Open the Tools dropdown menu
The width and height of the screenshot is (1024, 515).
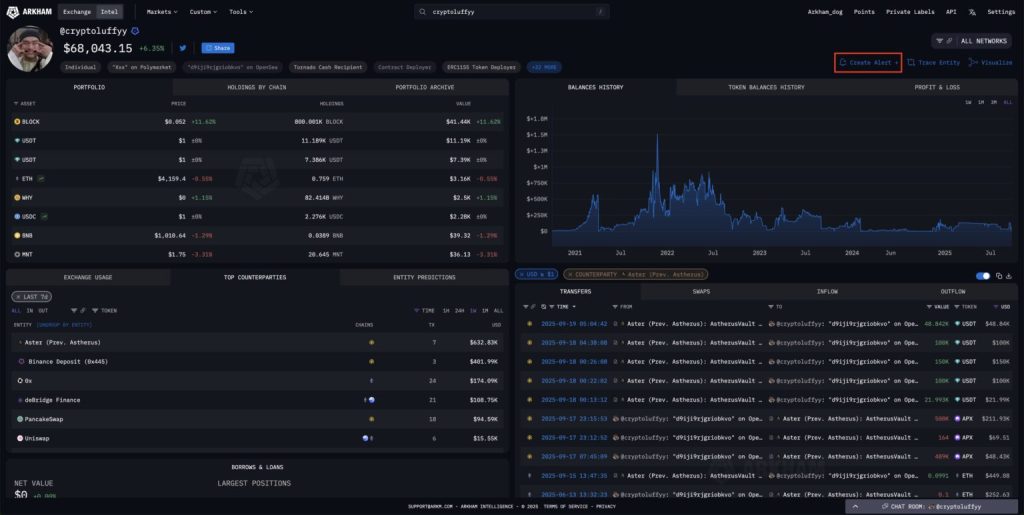[x=241, y=12]
